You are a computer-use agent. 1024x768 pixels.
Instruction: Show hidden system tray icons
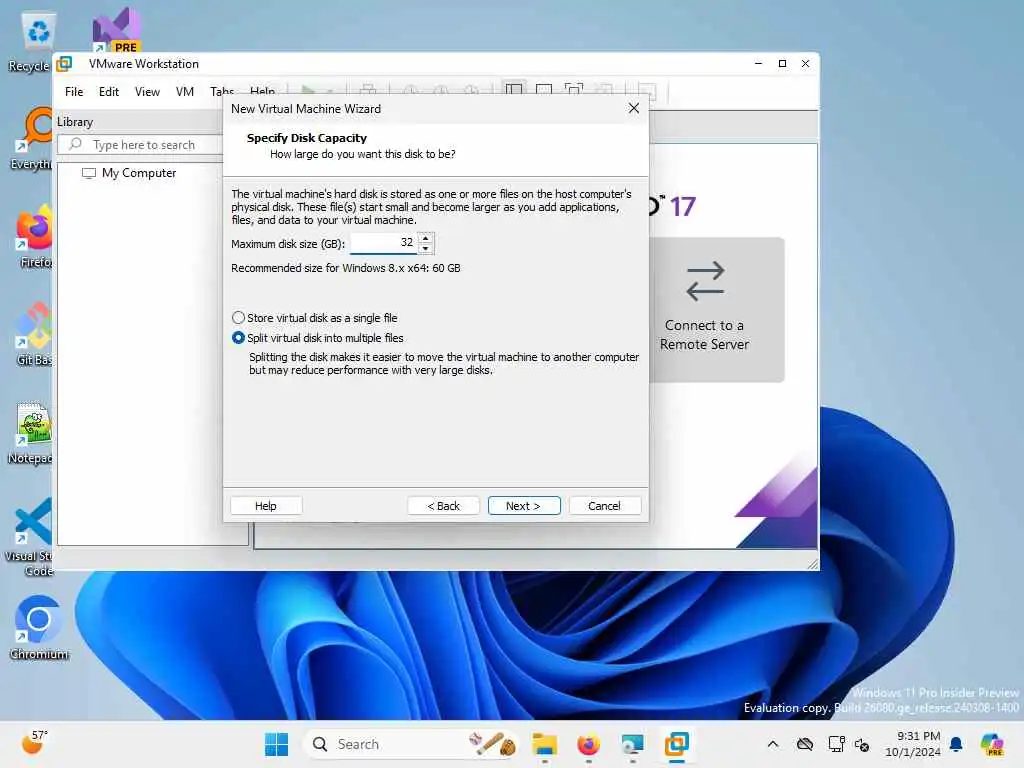click(773, 744)
